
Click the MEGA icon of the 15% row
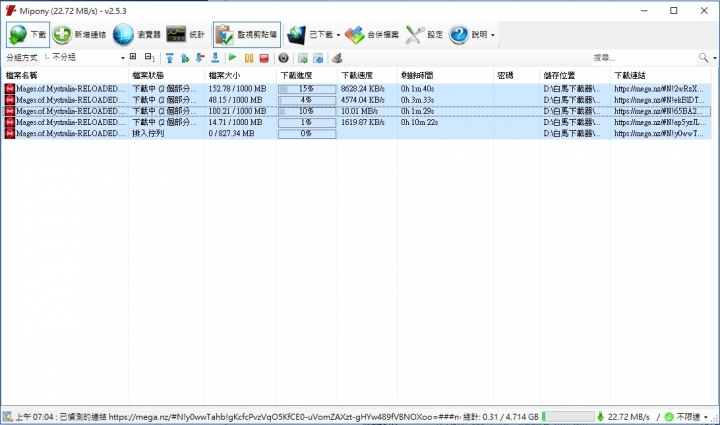(x=10, y=89)
